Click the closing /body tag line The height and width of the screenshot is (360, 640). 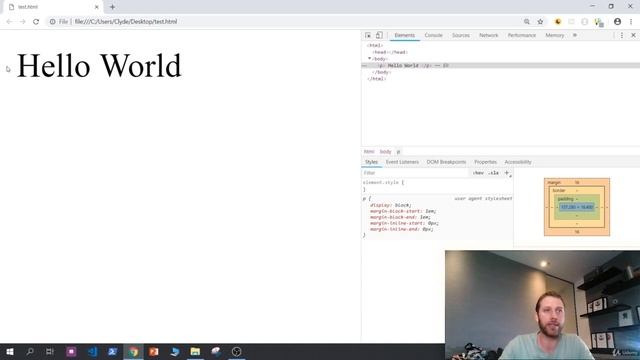[382, 72]
